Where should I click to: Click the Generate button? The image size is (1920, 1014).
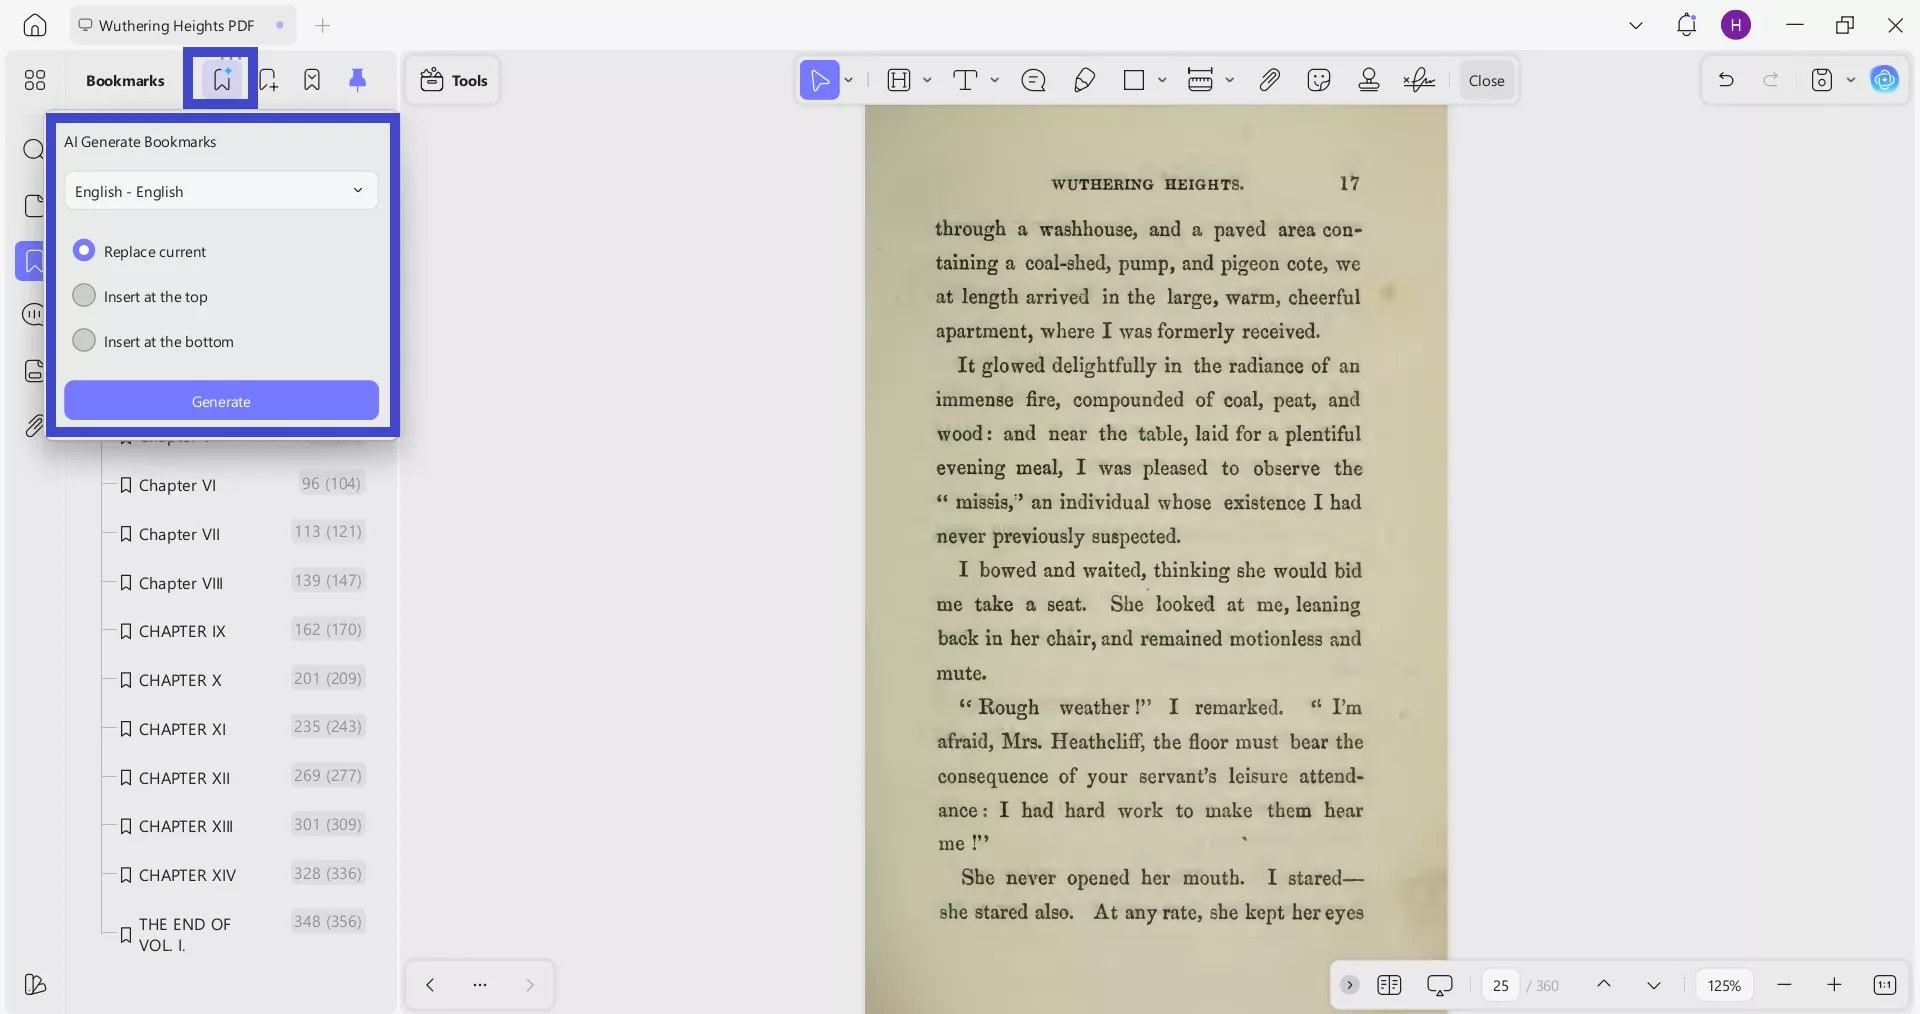click(x=221, y=401)
